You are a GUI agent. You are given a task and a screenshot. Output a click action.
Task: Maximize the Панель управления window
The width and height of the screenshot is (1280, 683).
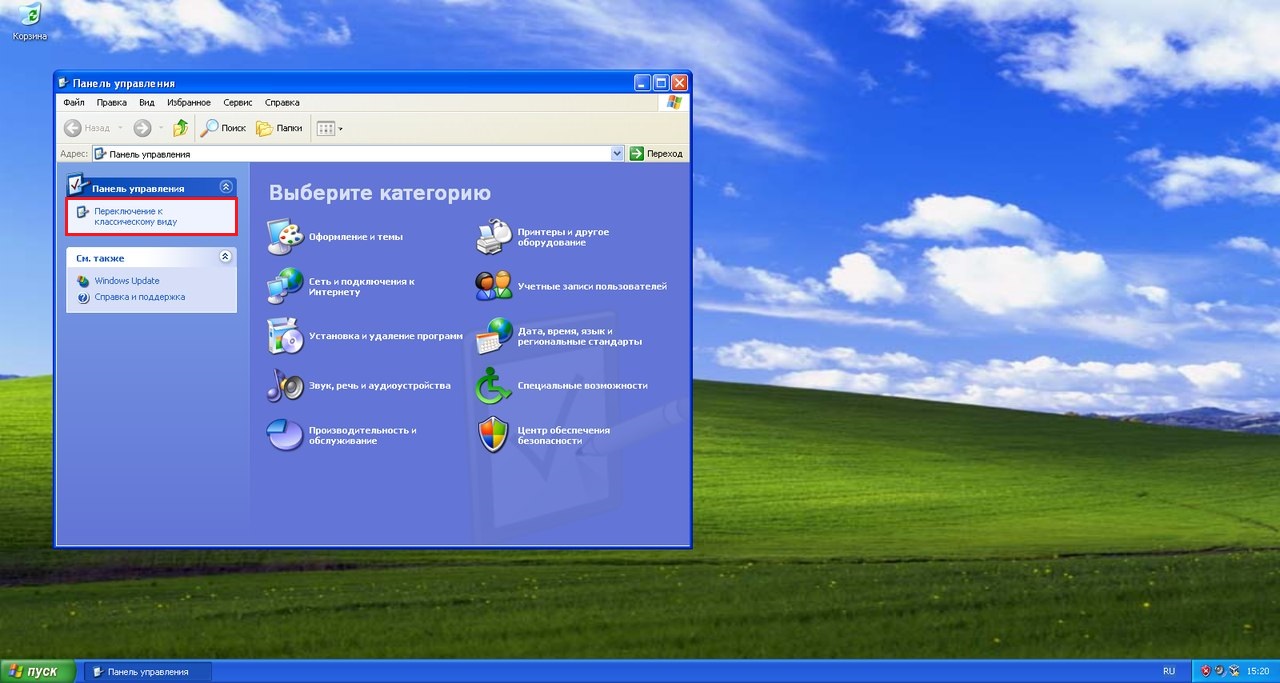click(661, 83)
